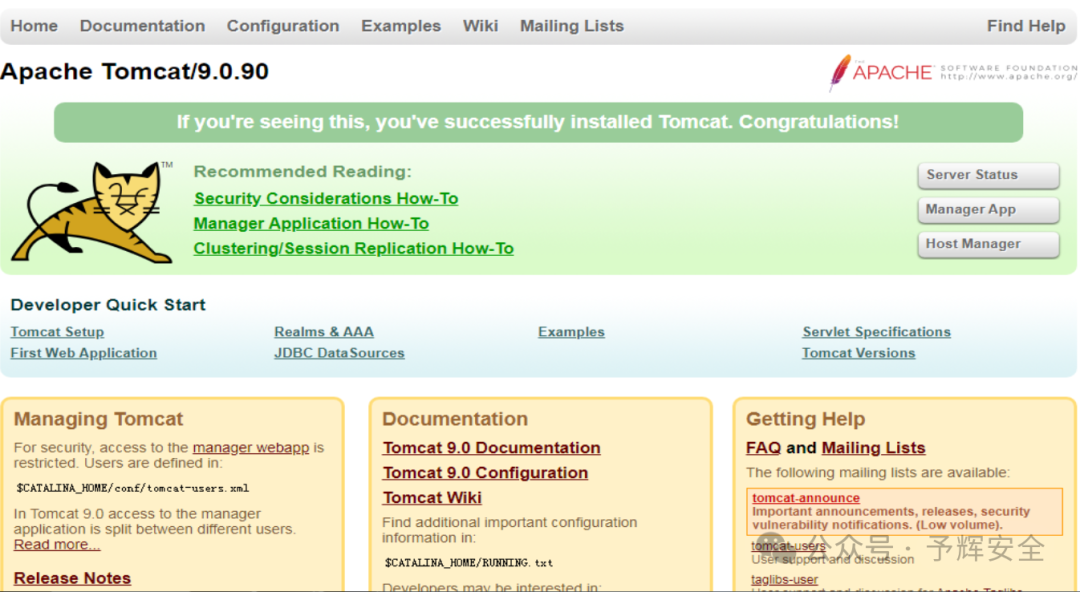Open Mailing Lists link in Getting Help
Viewport: 1080px width, 592px height.
coord(873,448)
